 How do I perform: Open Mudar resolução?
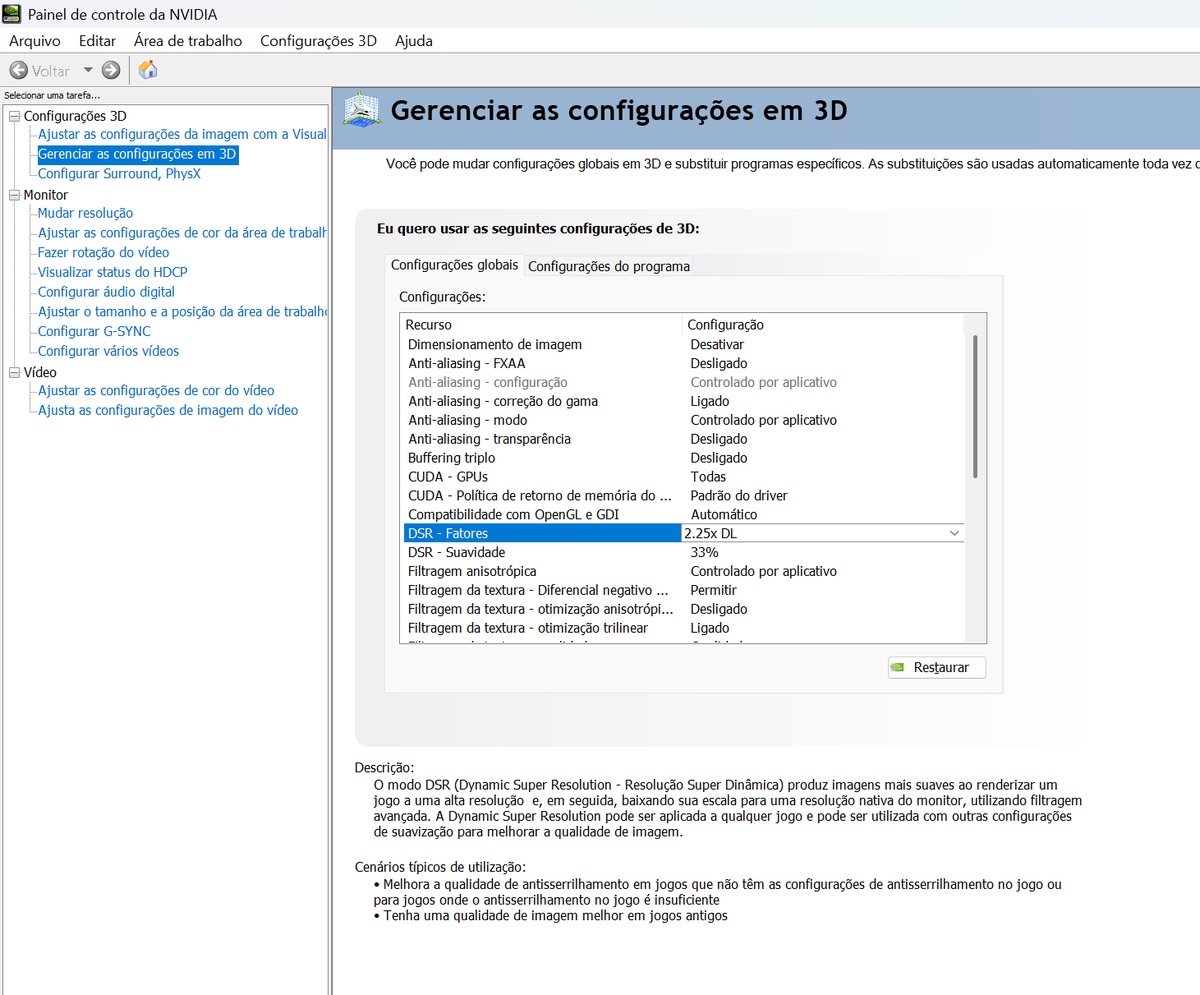click(x=85, y=213)
